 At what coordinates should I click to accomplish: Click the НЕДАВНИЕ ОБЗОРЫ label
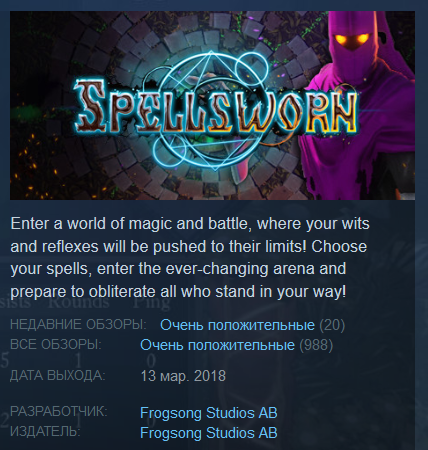tap(78, 324)
